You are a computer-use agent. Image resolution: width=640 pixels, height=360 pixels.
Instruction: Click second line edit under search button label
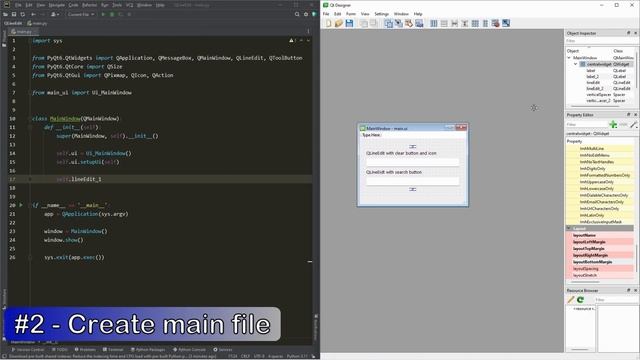pyautogui.click(x=412, y=181)
